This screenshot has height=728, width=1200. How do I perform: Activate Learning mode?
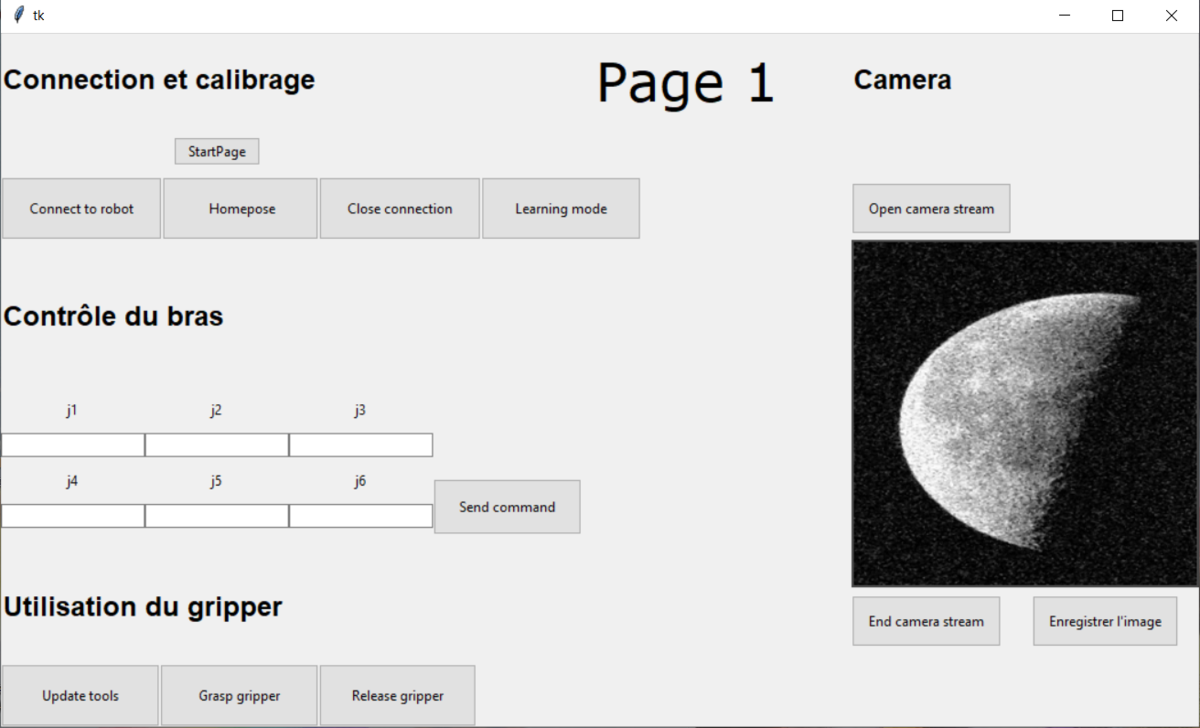pos(561,209)
